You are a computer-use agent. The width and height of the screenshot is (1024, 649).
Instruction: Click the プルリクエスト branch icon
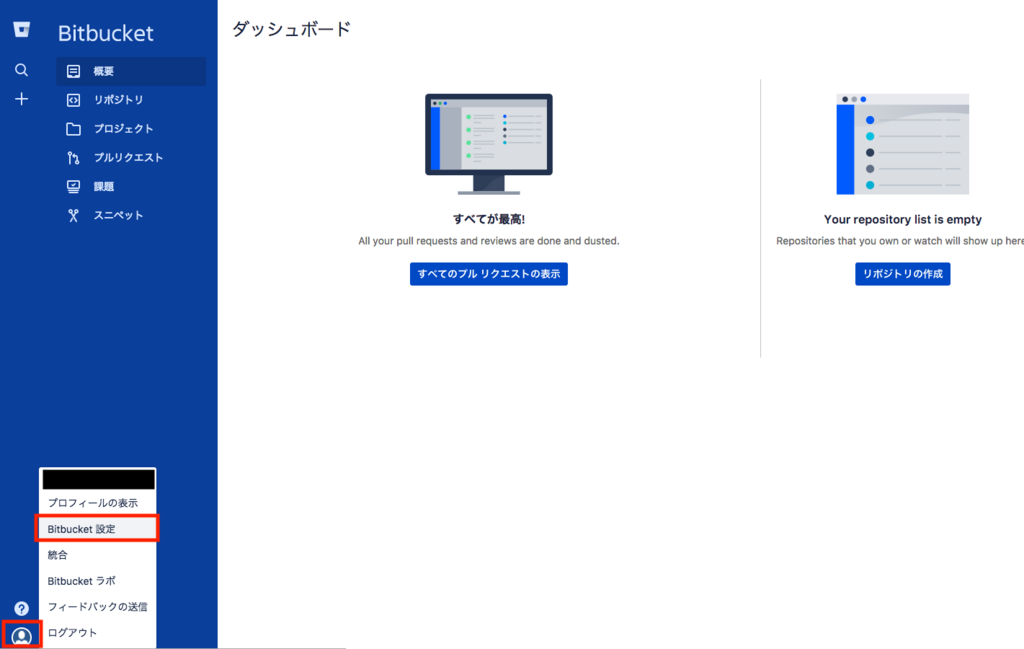pyautogui.click(x=73, y=157)
